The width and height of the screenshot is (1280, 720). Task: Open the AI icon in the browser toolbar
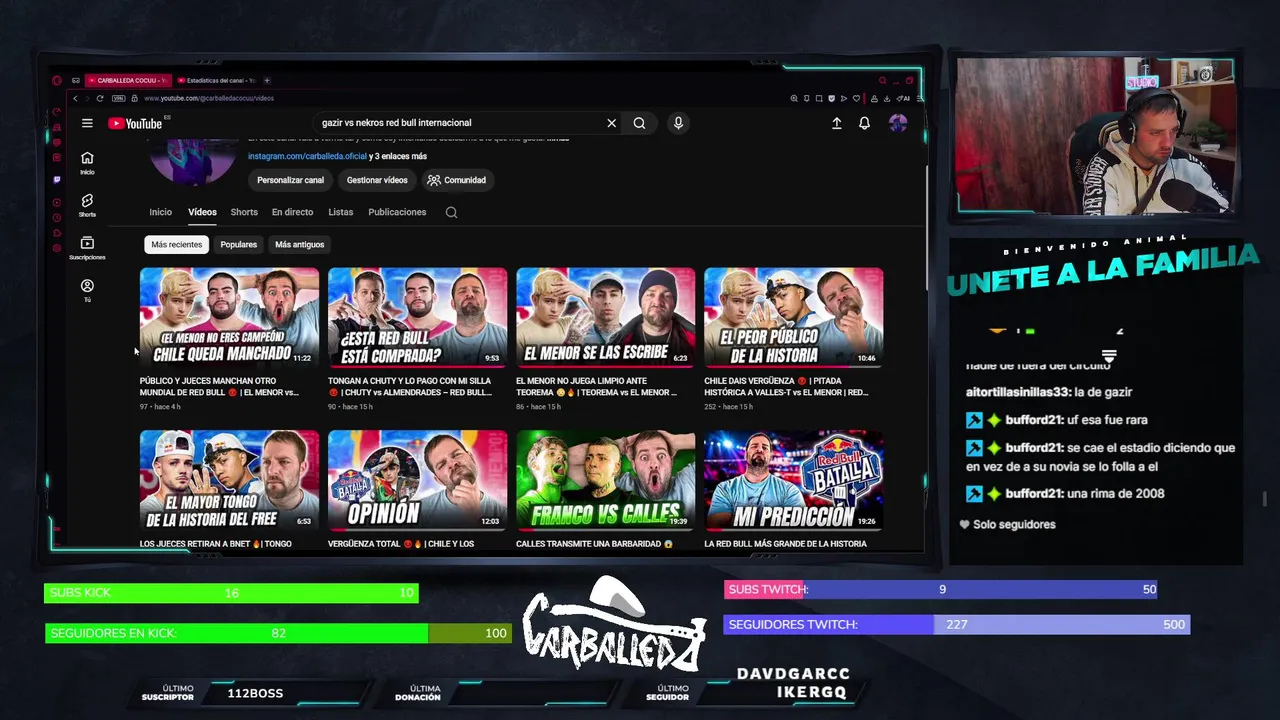[x=903, y=98]
